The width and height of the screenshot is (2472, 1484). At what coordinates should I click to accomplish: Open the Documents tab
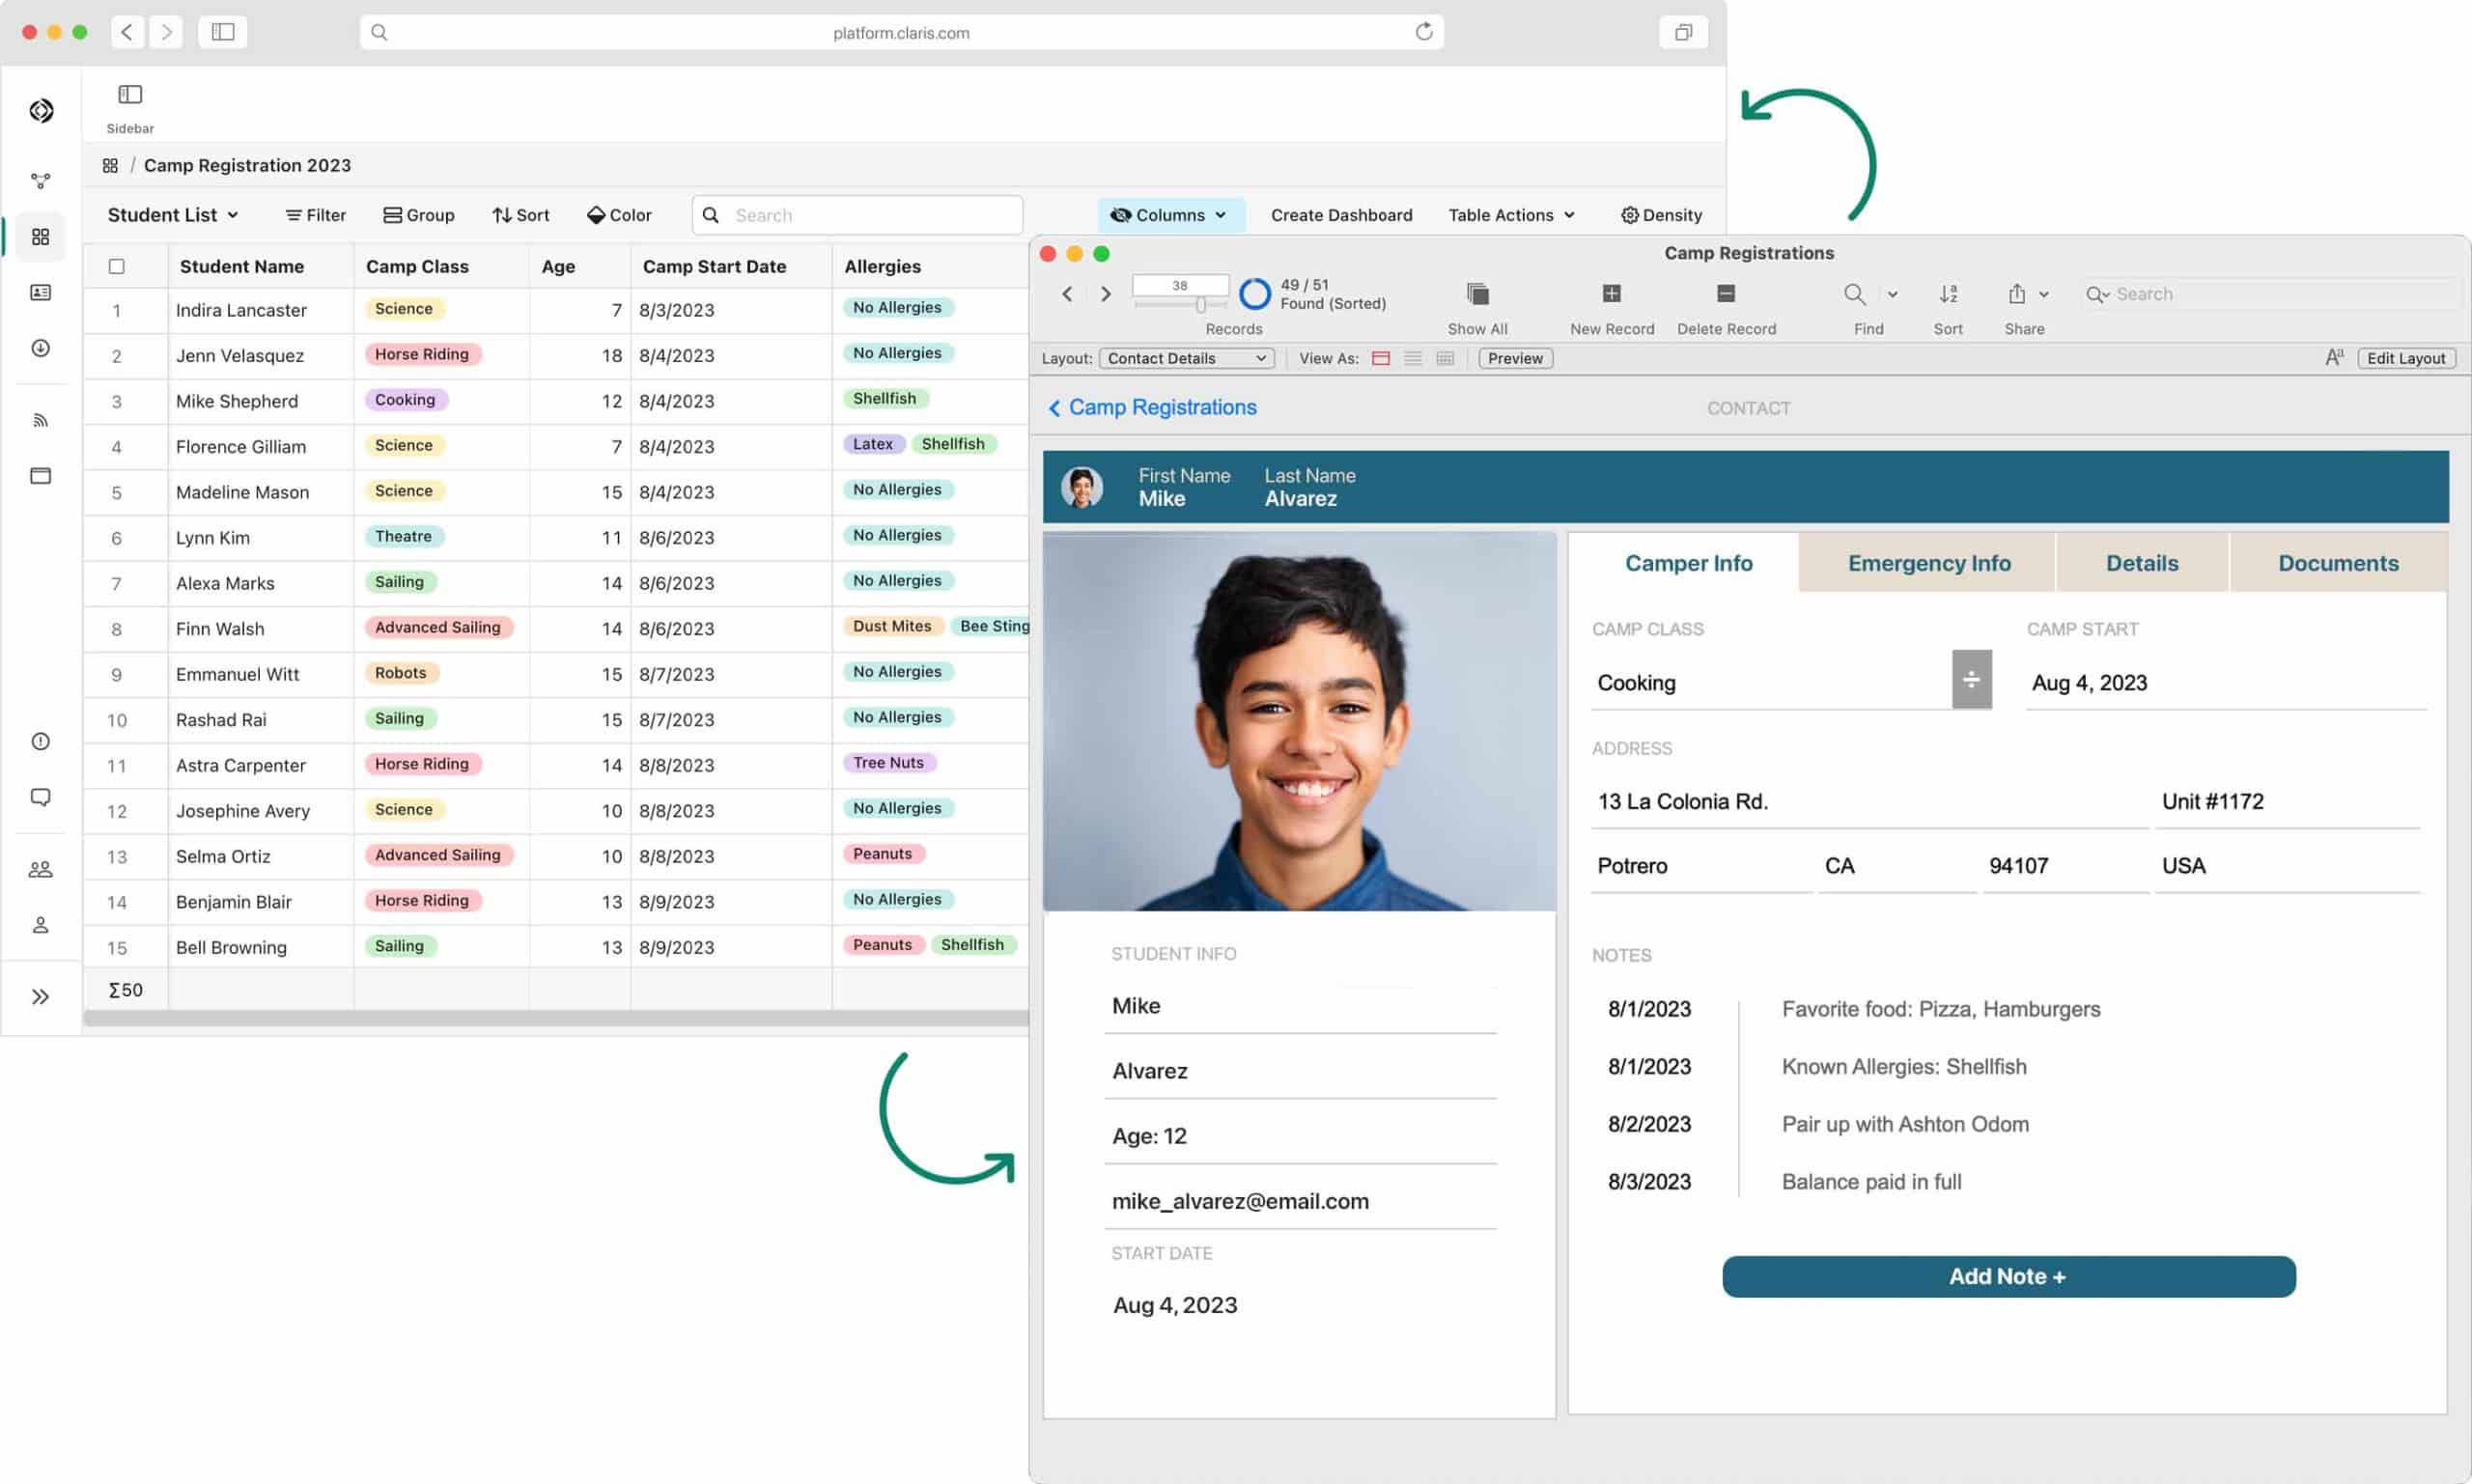coord(2337,563)
